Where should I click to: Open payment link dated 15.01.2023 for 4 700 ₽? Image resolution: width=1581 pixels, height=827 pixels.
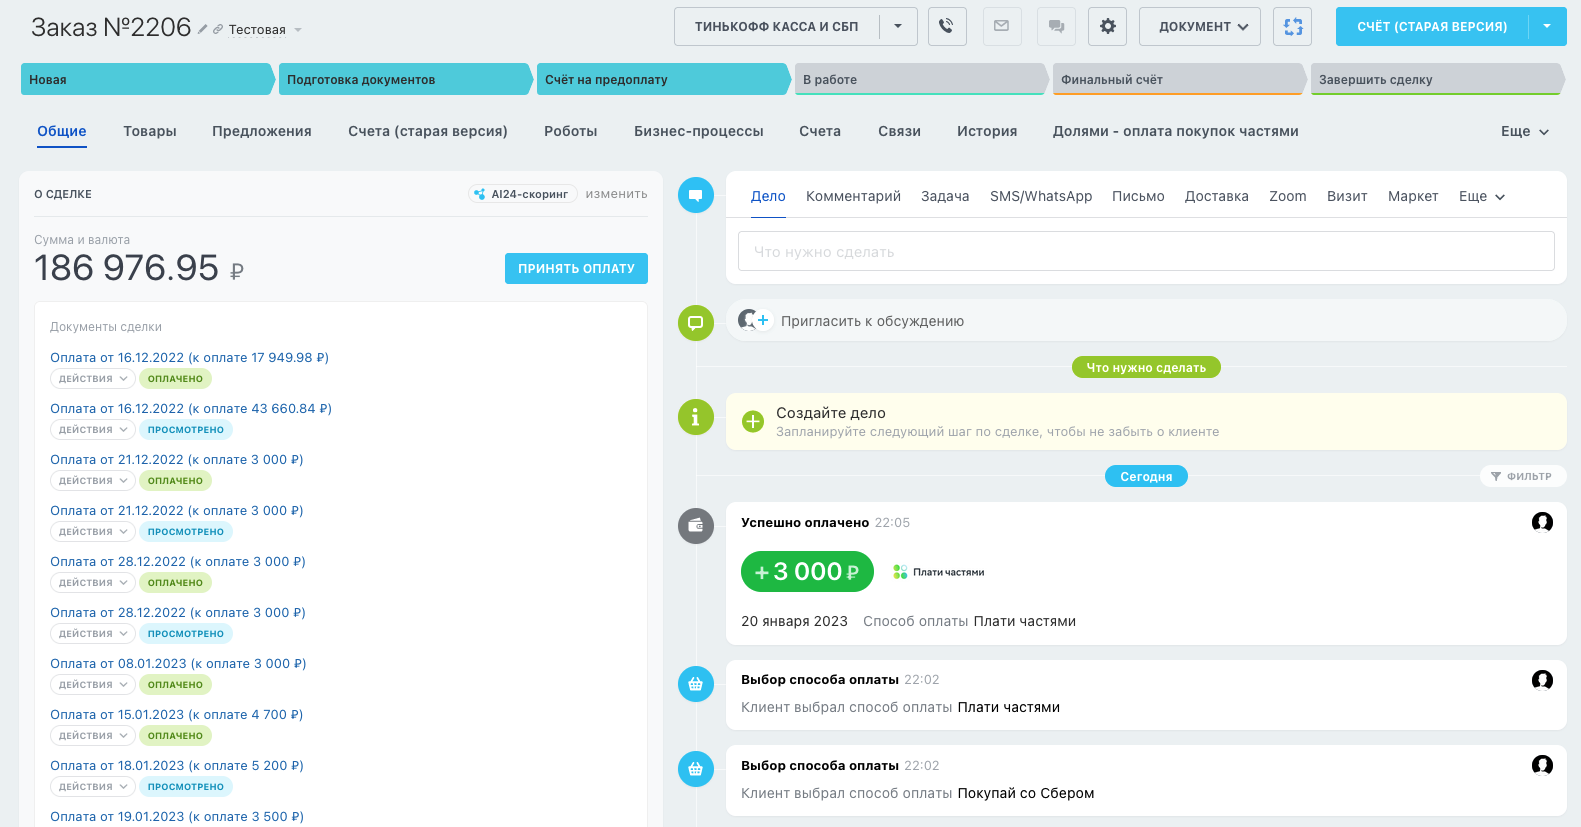pos(176,715)
